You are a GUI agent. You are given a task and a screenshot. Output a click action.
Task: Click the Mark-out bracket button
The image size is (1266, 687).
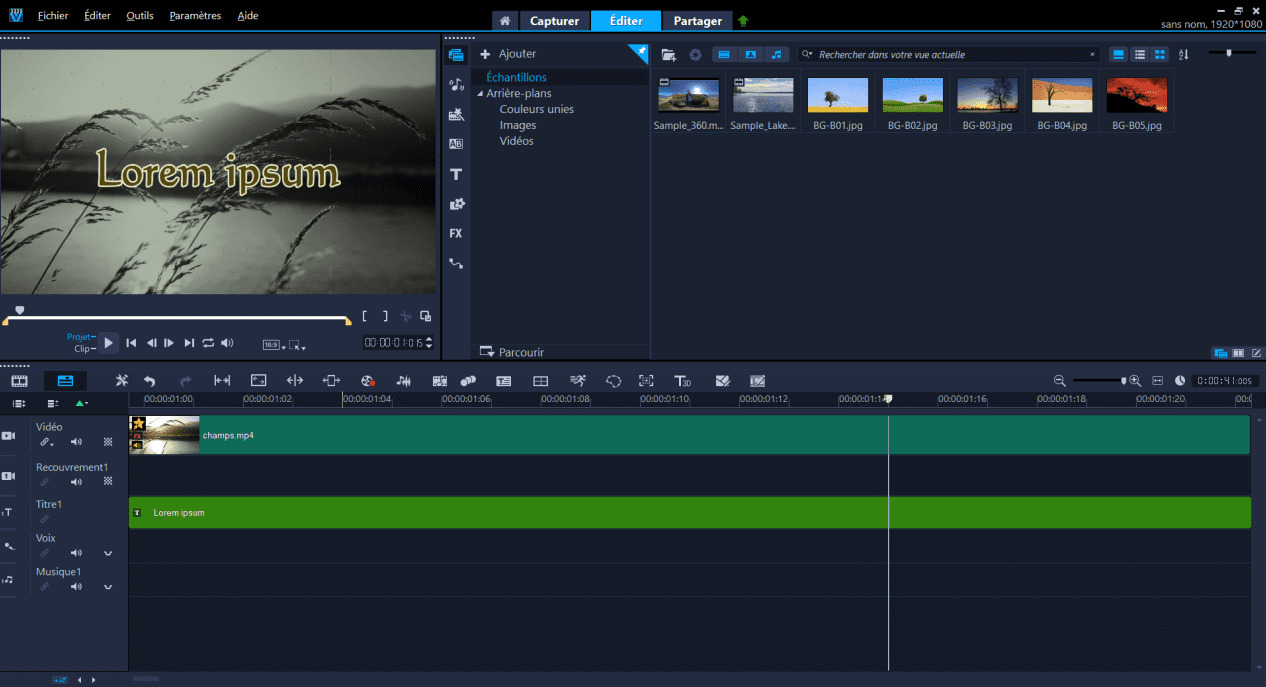click(x=385, y=316)
